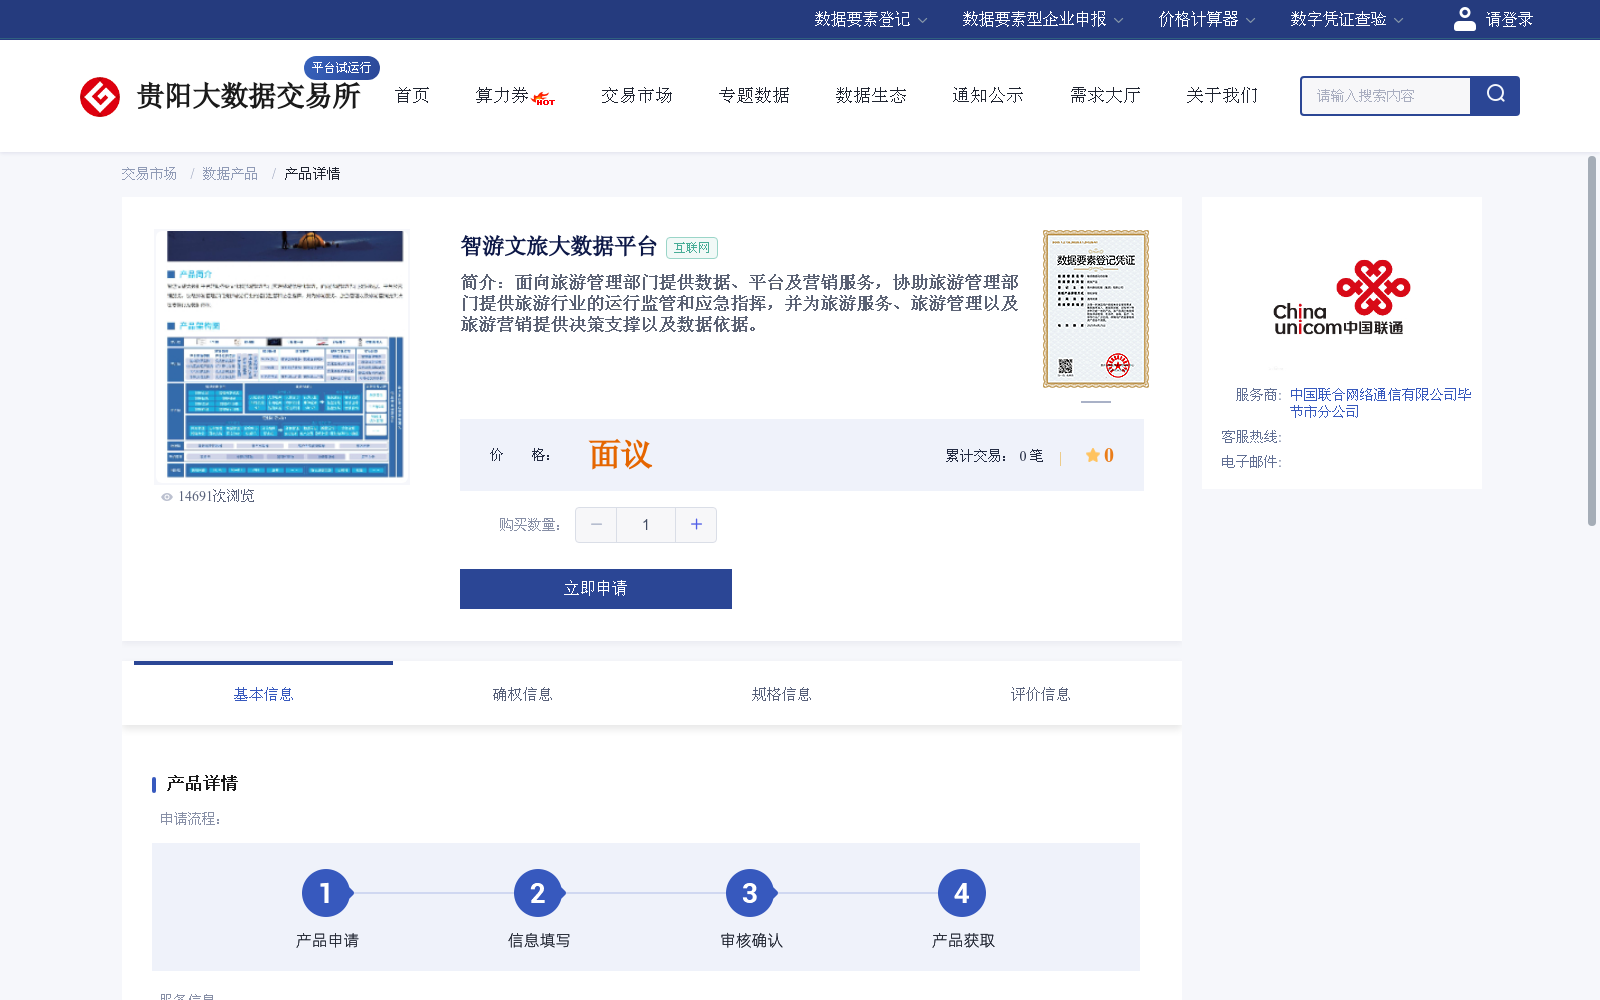Image resolution: width=1600 pixels, height=1000 pixels.
Task: Open the 数字凭证查验 dropdown menu
Action: pos(1346,19)
